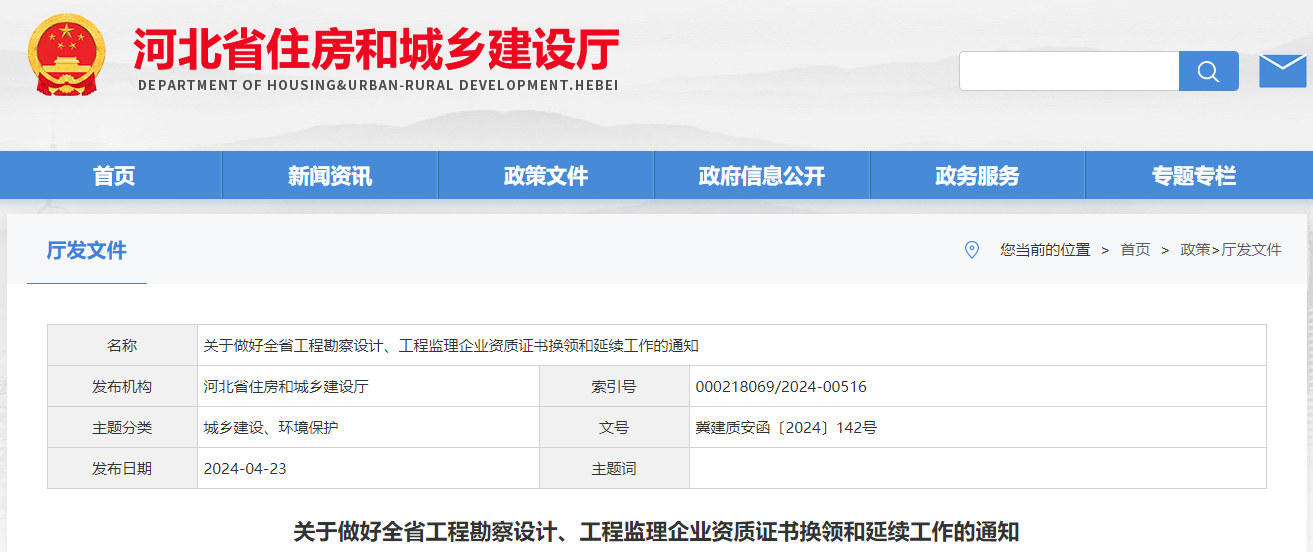Click the 主题分类 label cell
The image size is (1313, 552).
(x=122, y=427)
